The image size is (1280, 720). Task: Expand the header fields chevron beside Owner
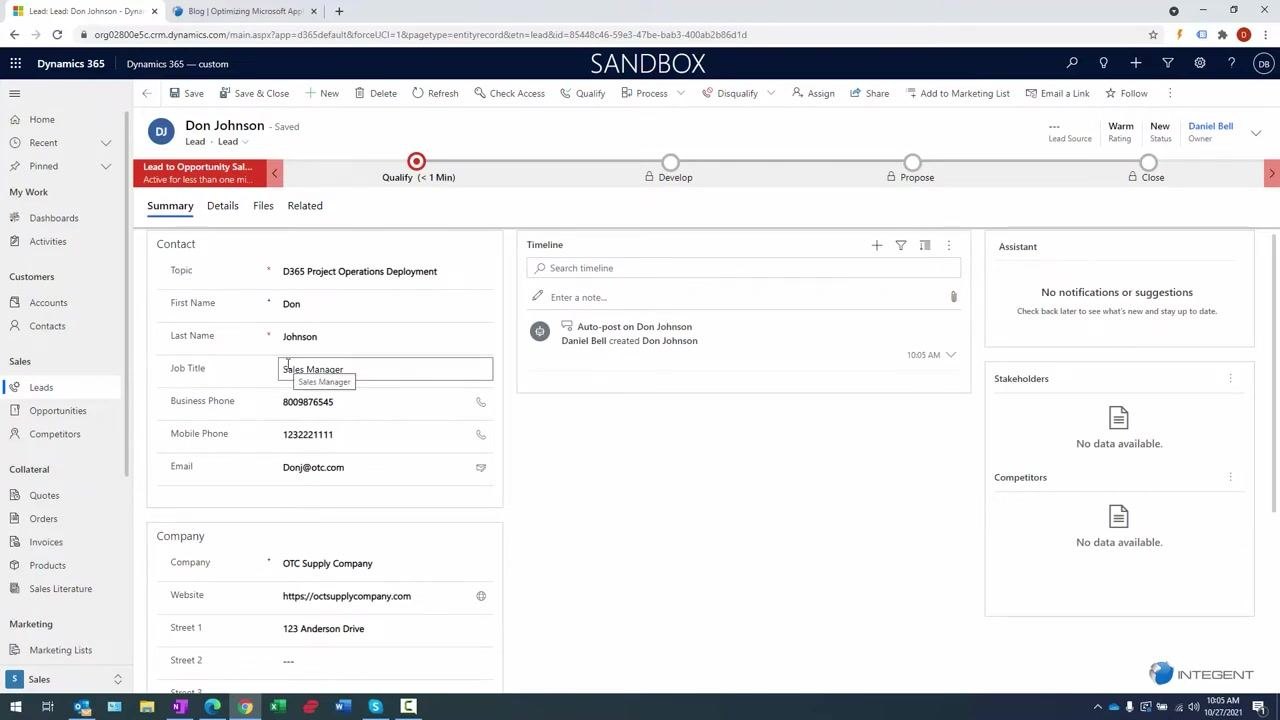click(1256, 133)
